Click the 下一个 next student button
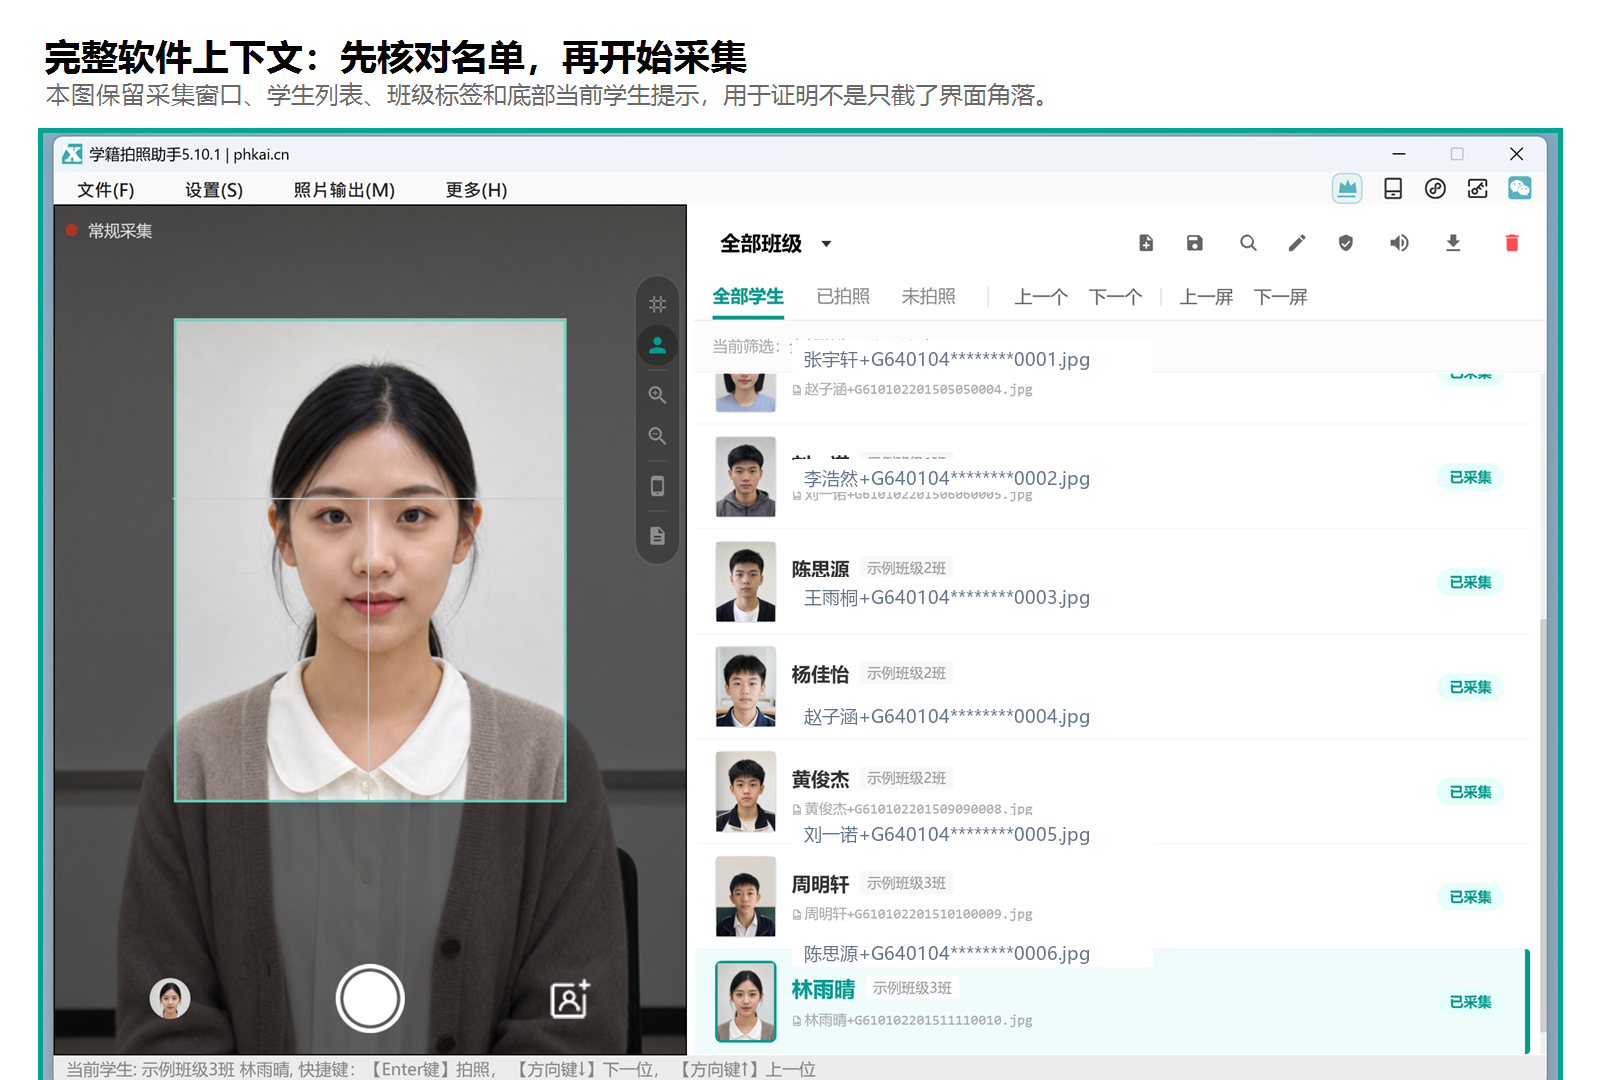This screenshot has height=1080, width=1600. [1115, 297]
